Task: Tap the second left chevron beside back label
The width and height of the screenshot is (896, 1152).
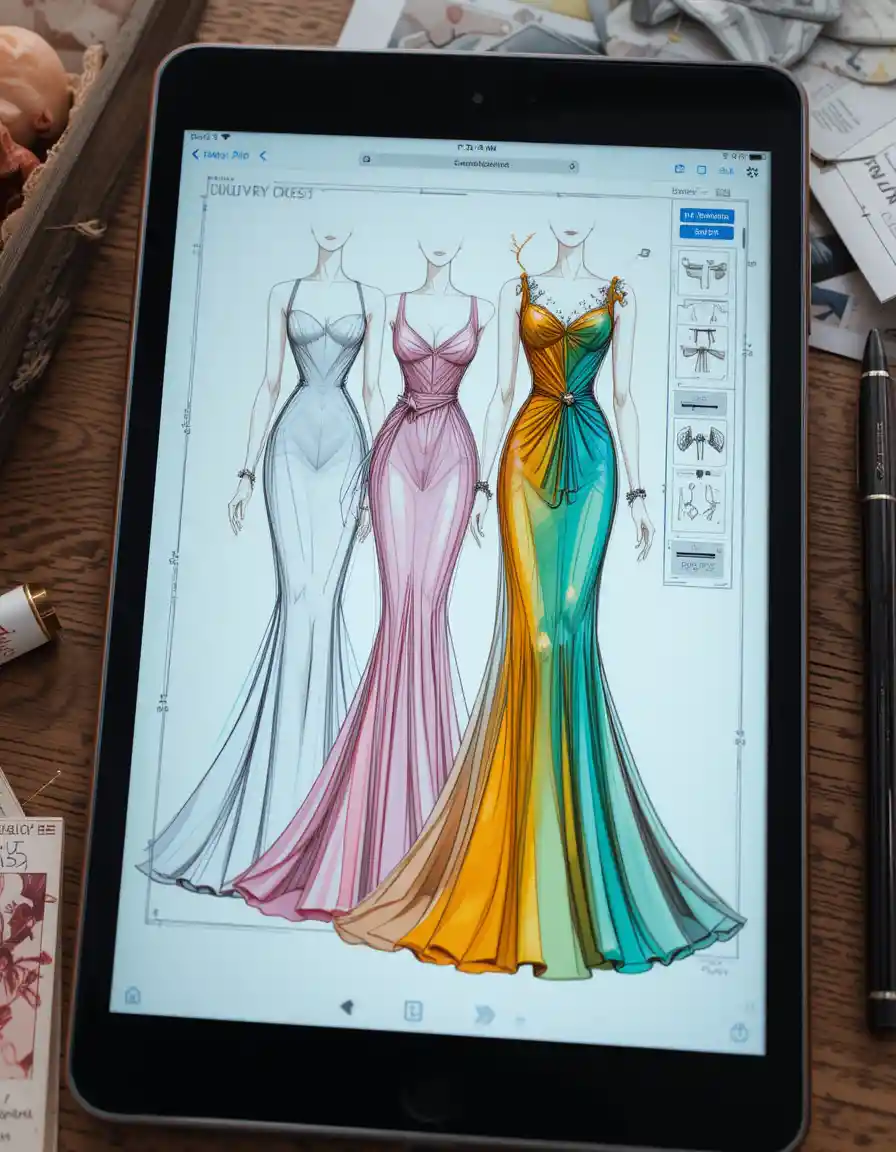Action: click(x=263, y=156)
